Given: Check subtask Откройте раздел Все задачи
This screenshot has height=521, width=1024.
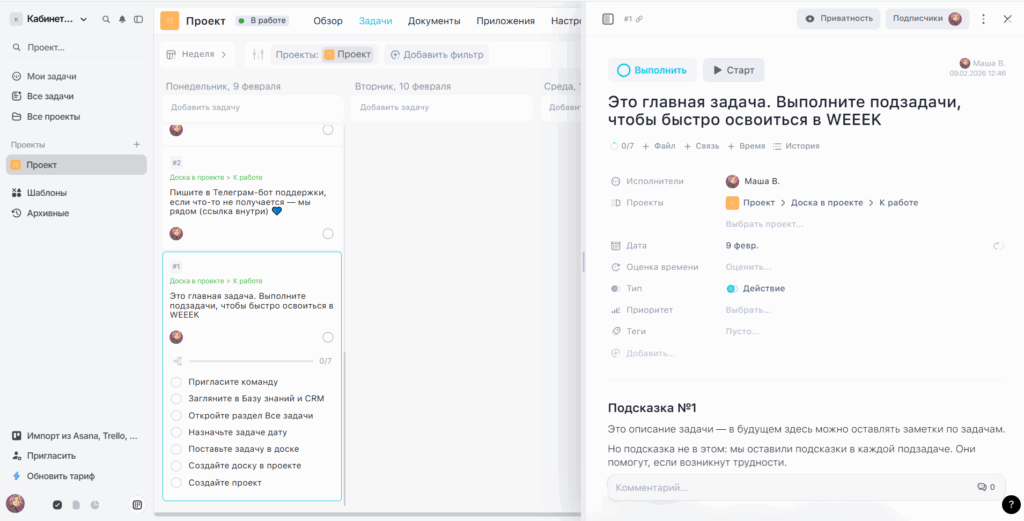Looking at the screenshot, I should pos(176,415).
